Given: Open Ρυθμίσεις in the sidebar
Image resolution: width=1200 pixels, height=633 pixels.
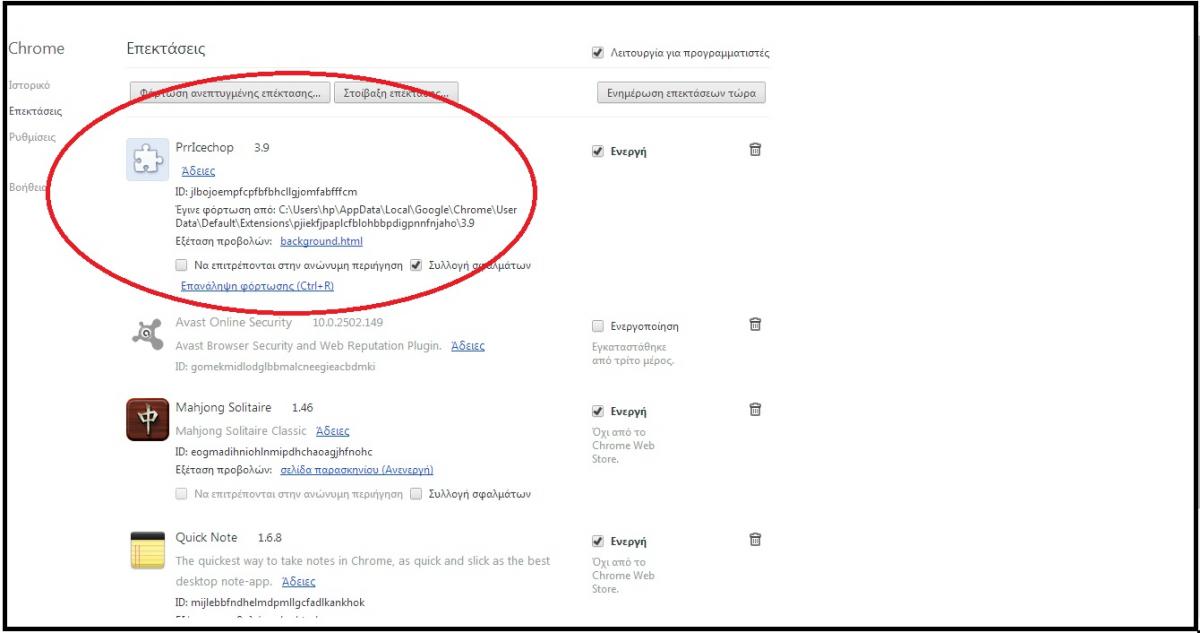Looking at the screenshot, I should (x=32, y=137).
